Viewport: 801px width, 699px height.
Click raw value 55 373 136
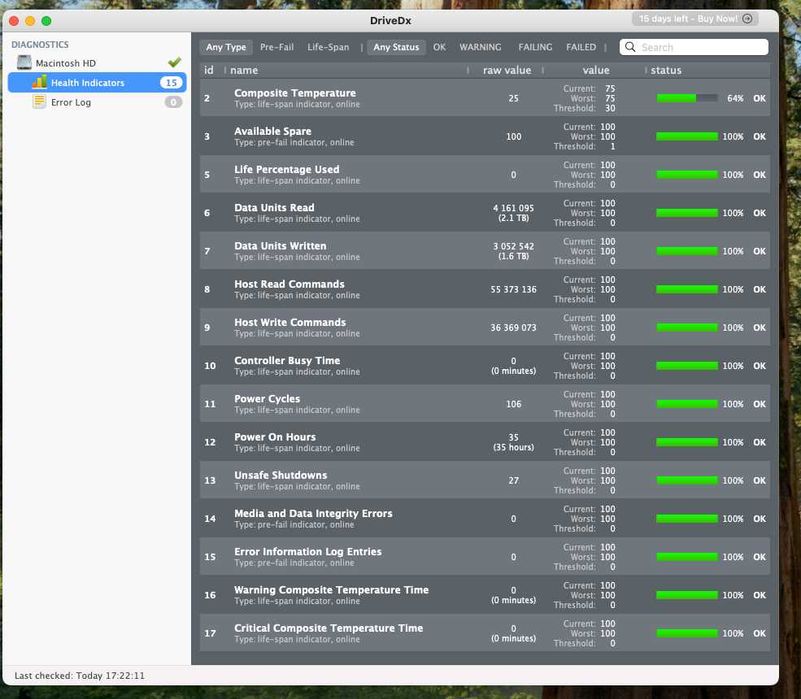[x=513, y=289]
